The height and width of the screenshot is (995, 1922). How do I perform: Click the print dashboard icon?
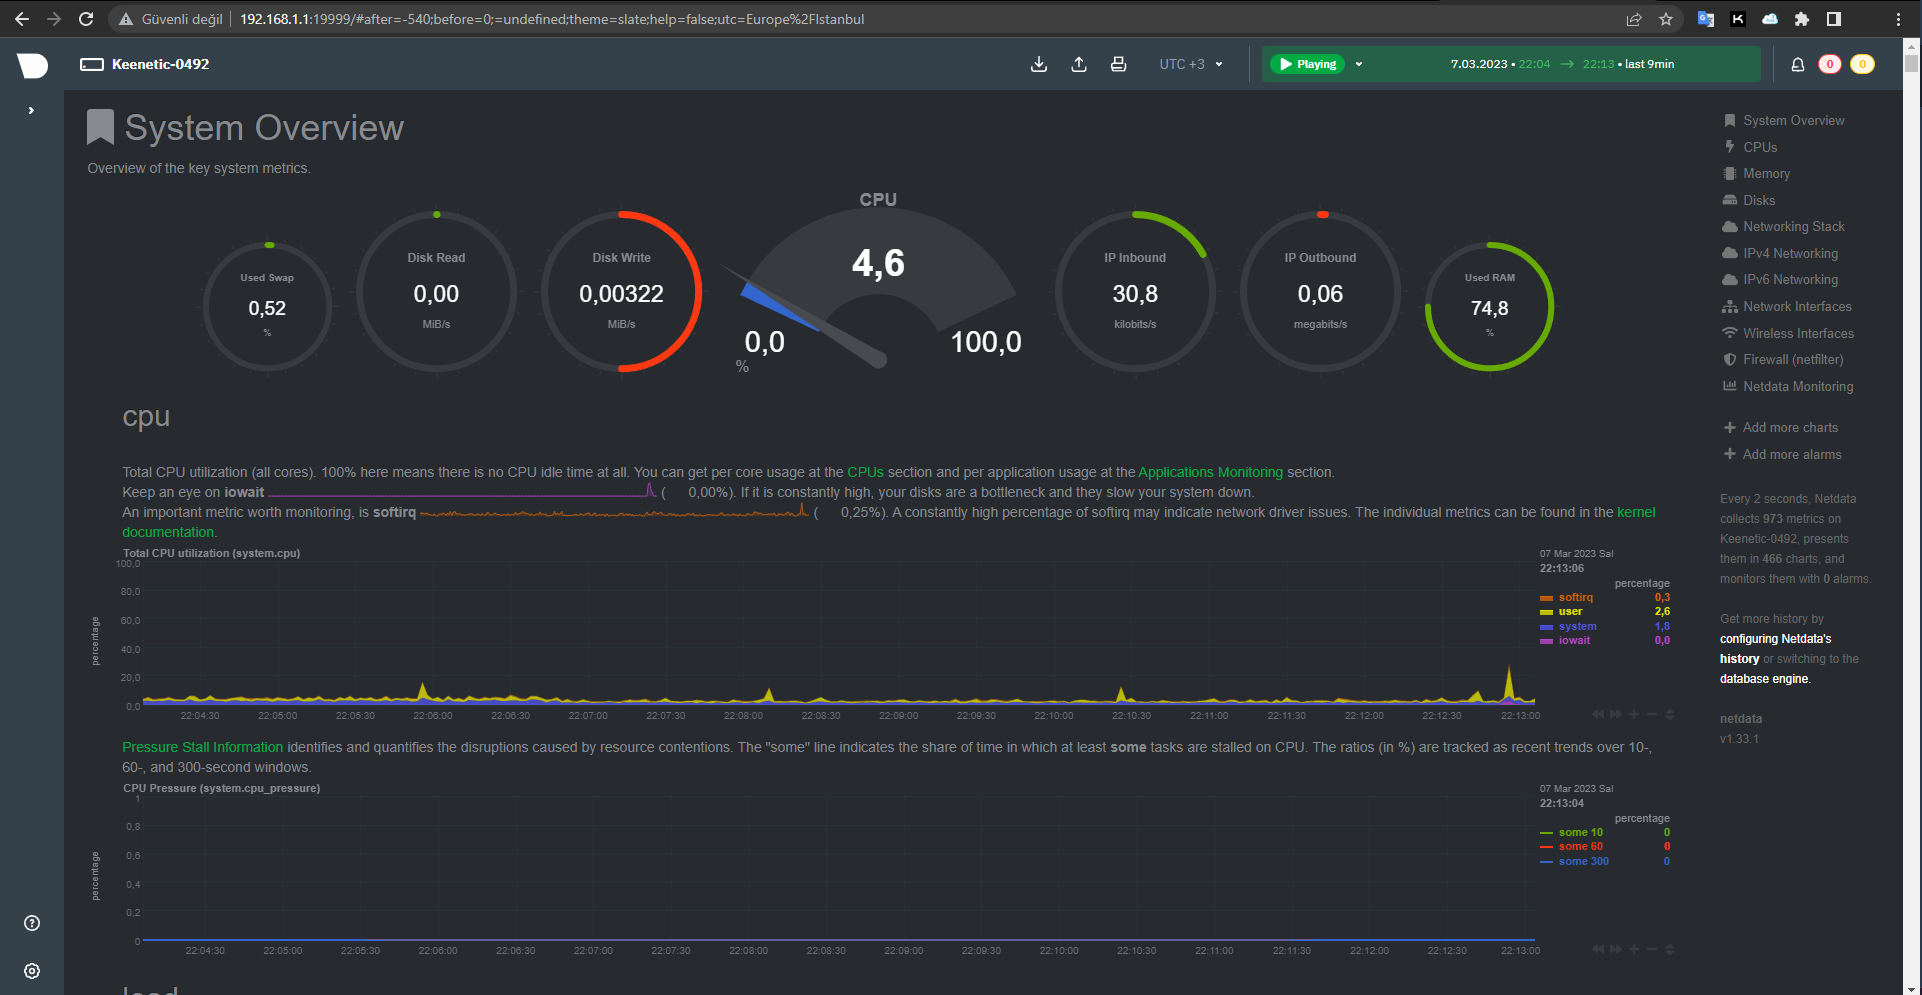(1118, 64)
